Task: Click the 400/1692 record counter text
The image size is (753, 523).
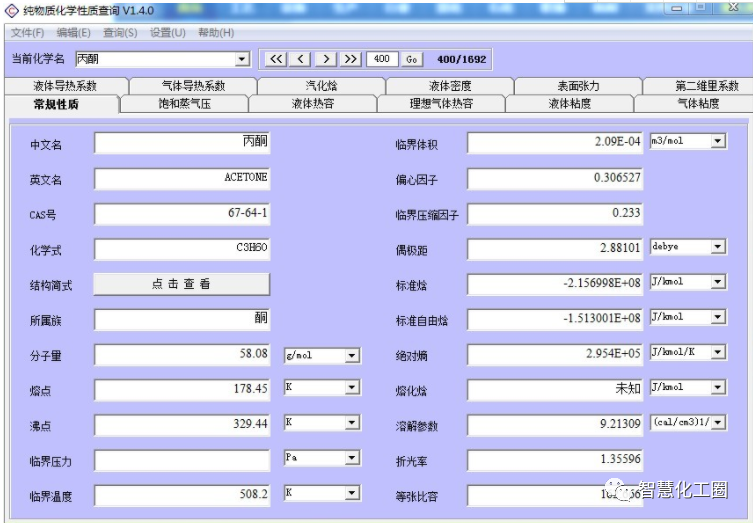Action: 462,60
